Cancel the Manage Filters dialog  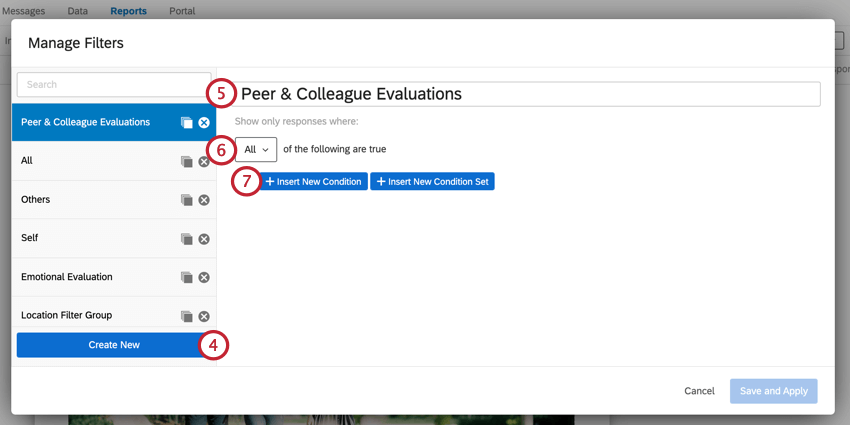click(x=699, y=391)
